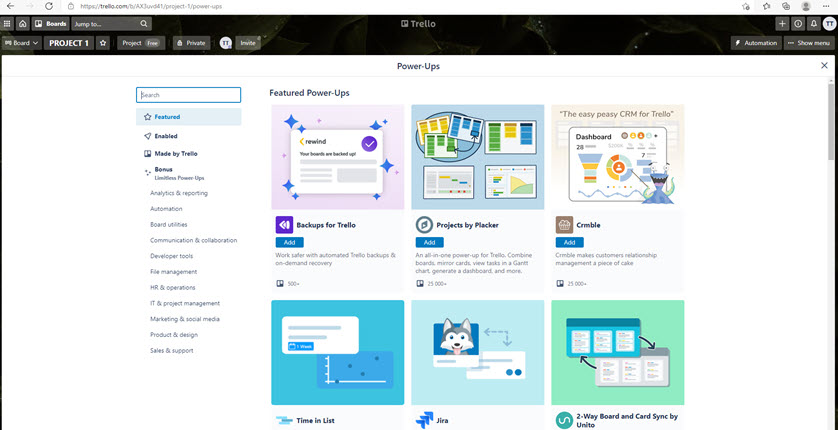Image resolution: width=838 pixels, height=430 pixels.
Task: Click the Projects by Placker preview image
Action: (x=478, y=157)
